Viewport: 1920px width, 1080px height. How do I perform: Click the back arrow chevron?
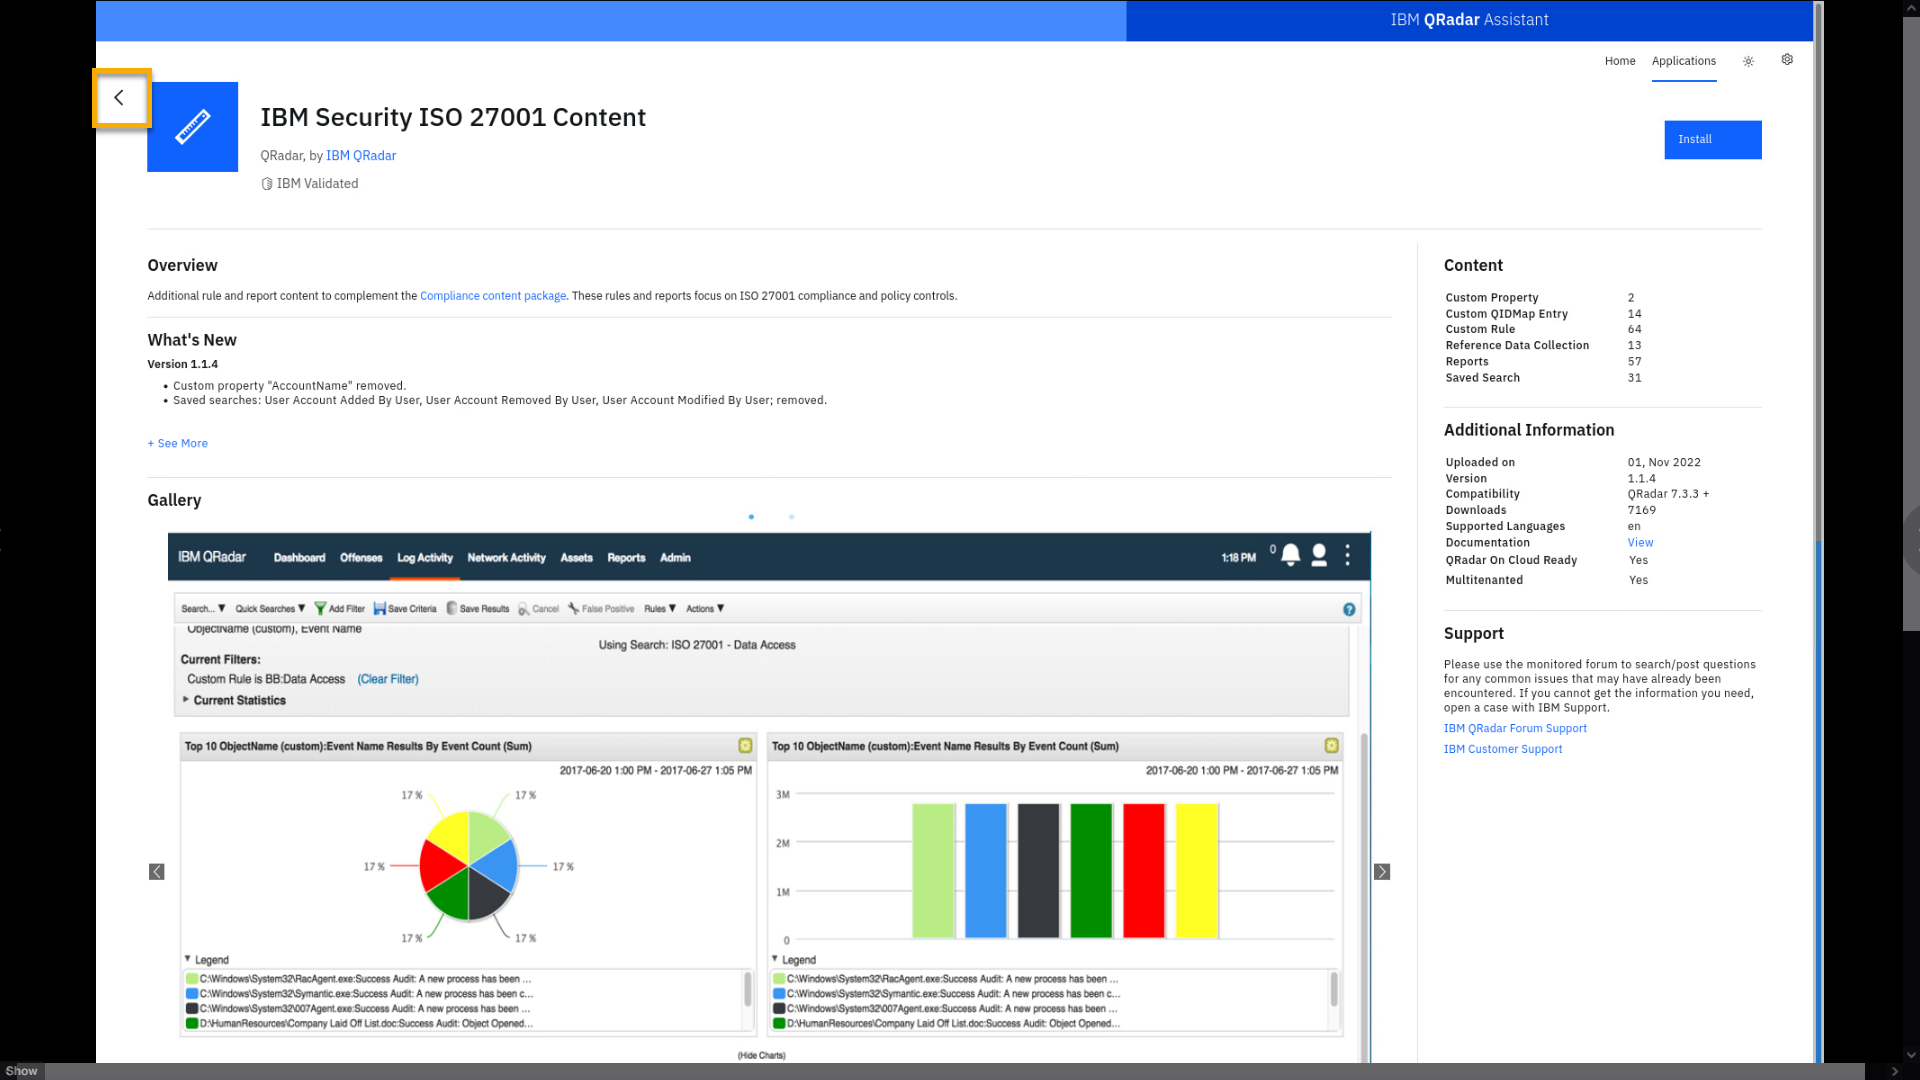119,98
